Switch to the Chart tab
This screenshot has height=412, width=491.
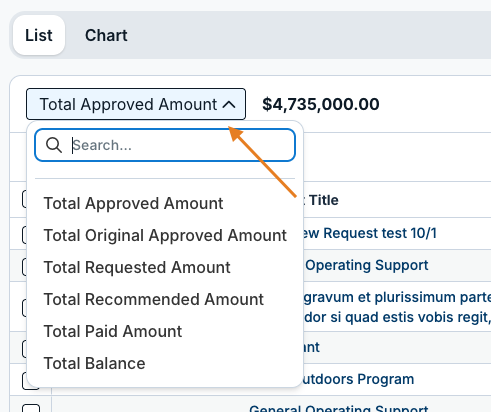106,35
